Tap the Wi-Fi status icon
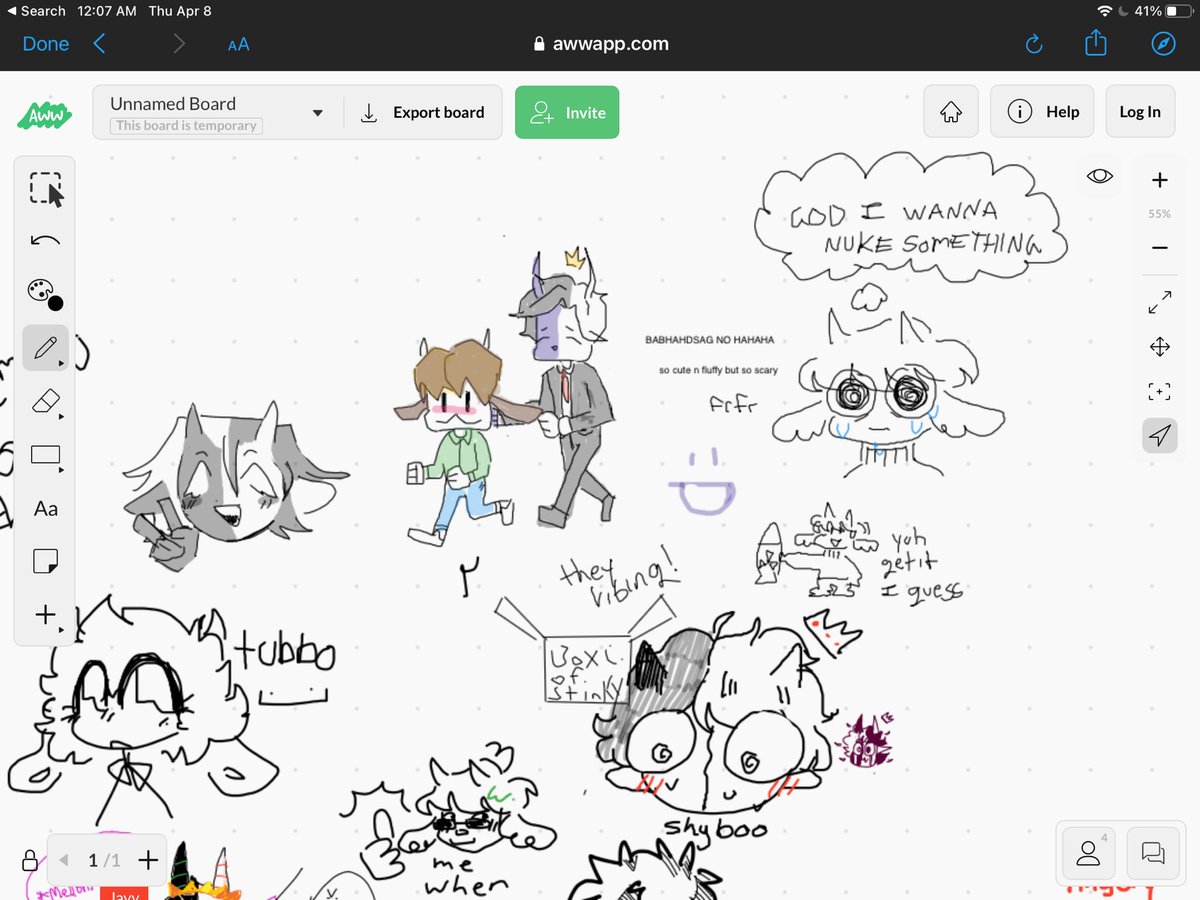The image size is (1200, 900). tap(1105, 11)
